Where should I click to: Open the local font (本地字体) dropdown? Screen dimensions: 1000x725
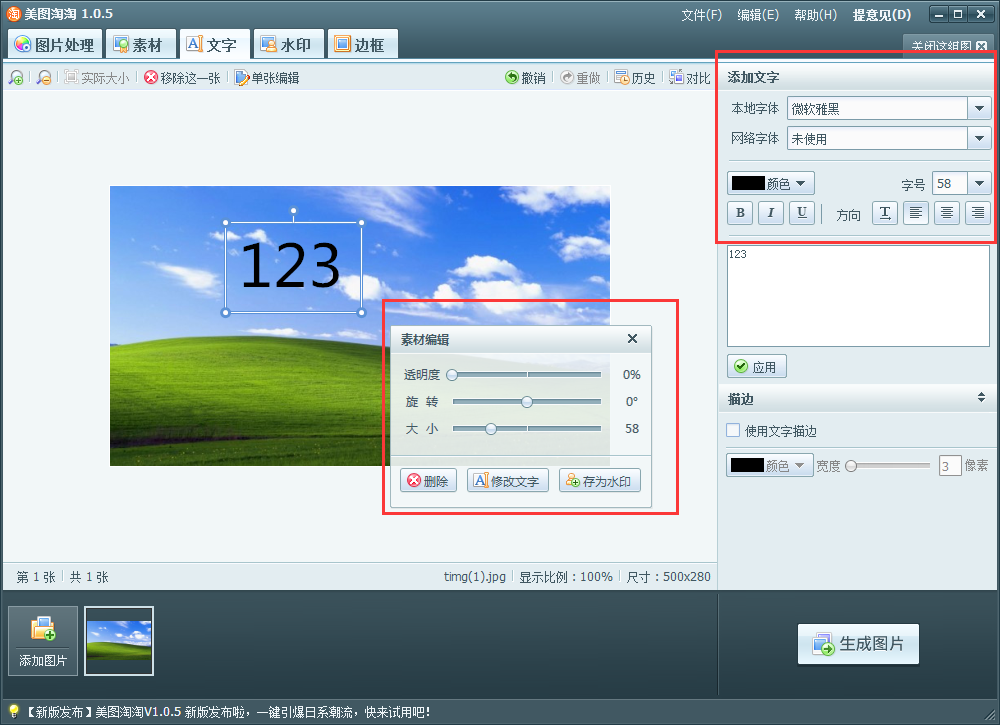click(979, 108)
